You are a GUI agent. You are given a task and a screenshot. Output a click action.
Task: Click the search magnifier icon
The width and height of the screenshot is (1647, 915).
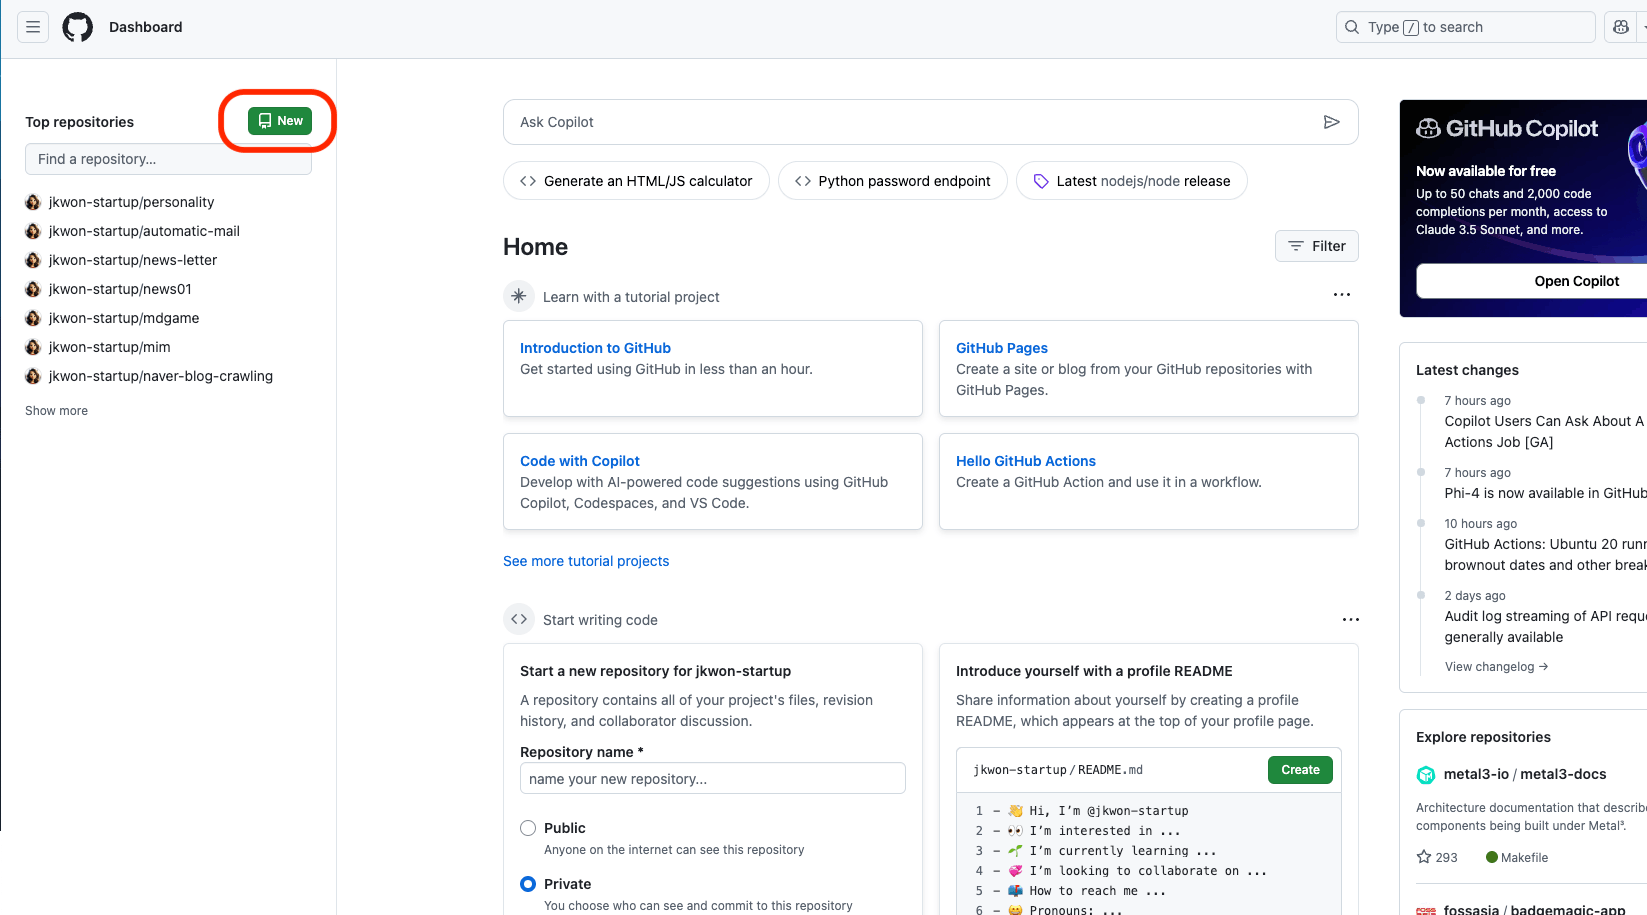1352,27
